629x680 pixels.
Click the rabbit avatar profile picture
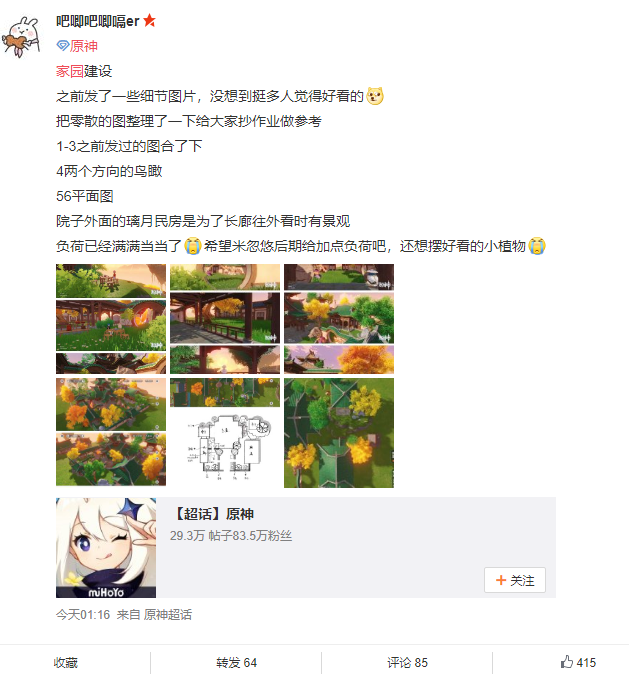pyautogui.click(x=23, y=37)
